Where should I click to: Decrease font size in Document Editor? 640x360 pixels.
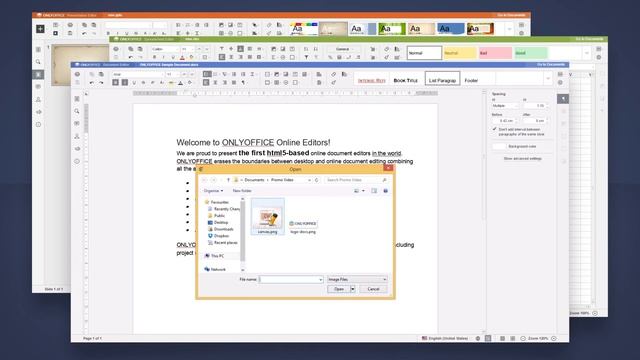[x=192, y=74]
